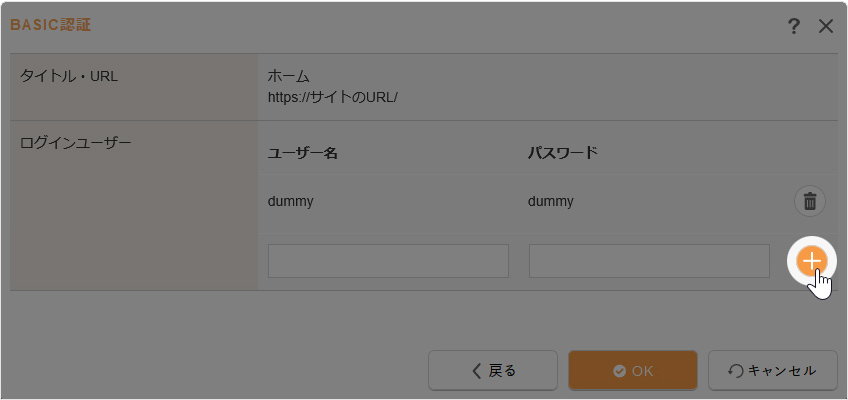Click the checkmark icon inside OK button
This screenshot has height=400, width=848.
(619, 371)
